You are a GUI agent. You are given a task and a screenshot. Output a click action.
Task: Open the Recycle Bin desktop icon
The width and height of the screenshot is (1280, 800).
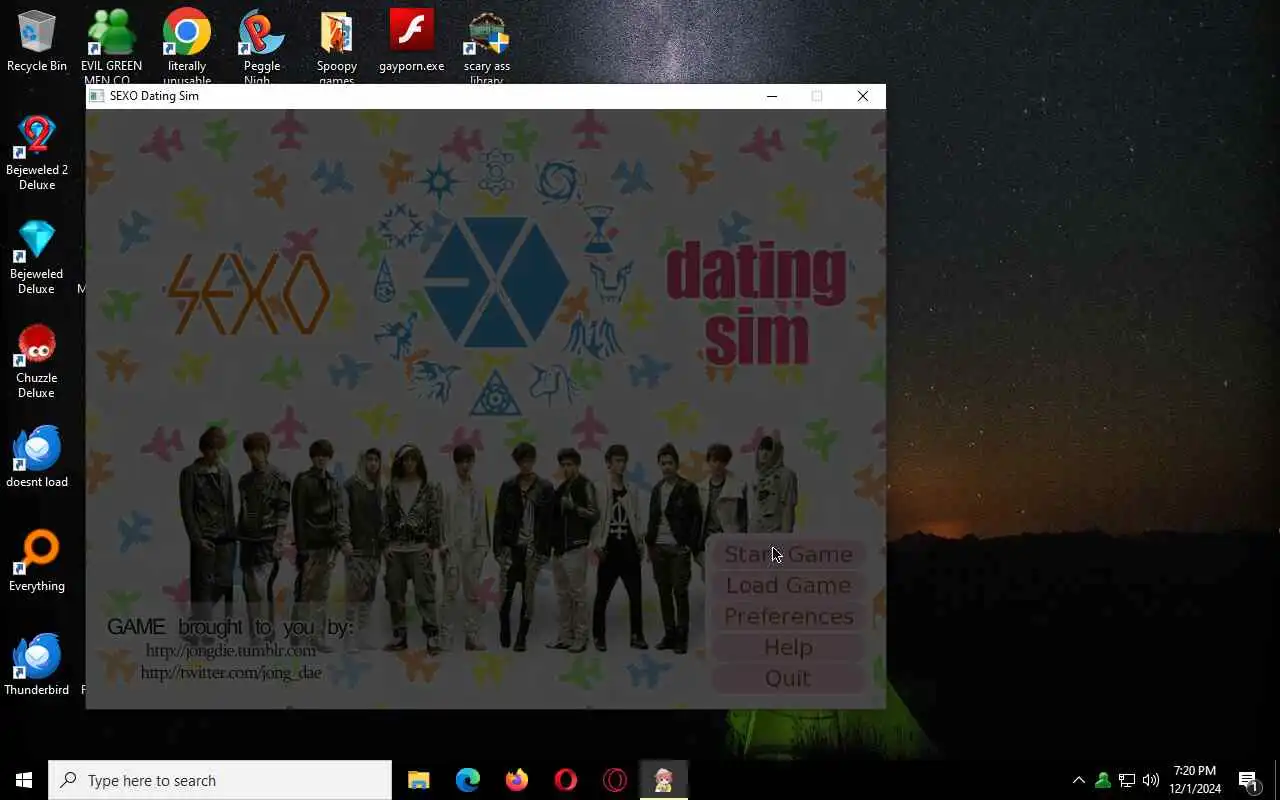coord(37,42)
